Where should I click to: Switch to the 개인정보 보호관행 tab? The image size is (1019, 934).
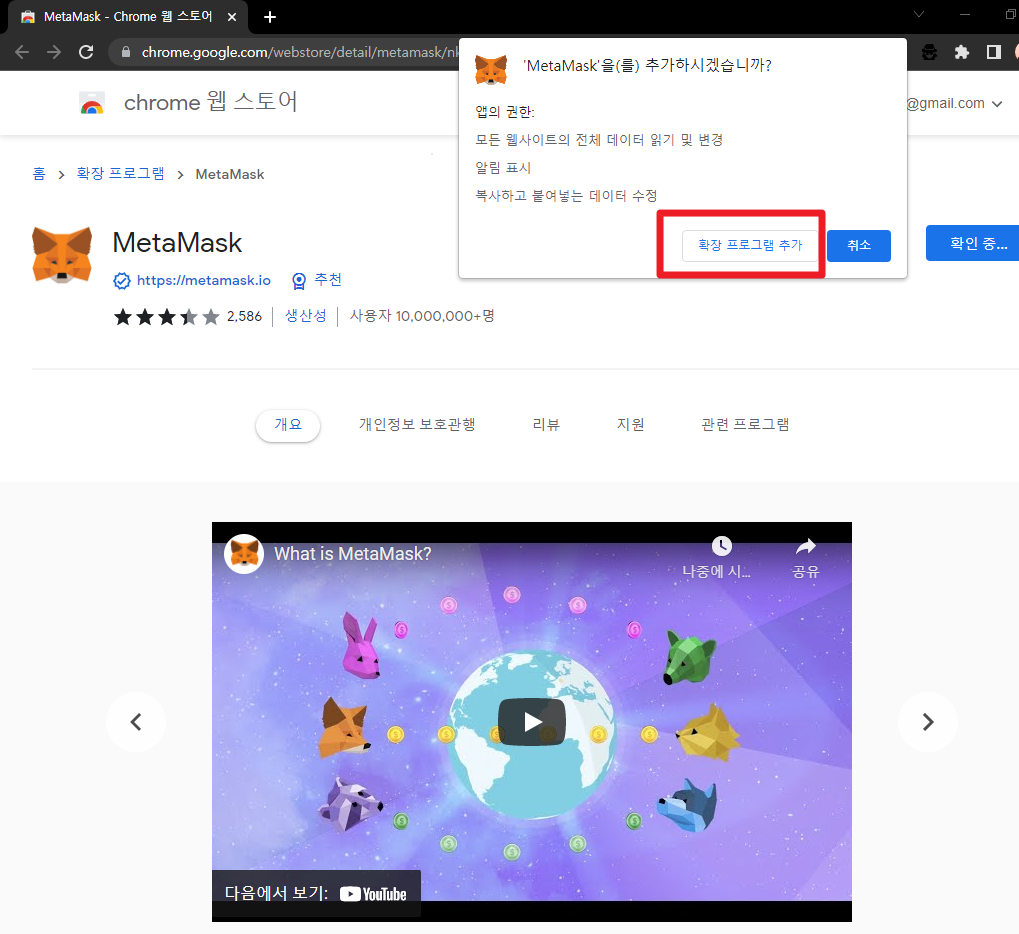[417, 424]
